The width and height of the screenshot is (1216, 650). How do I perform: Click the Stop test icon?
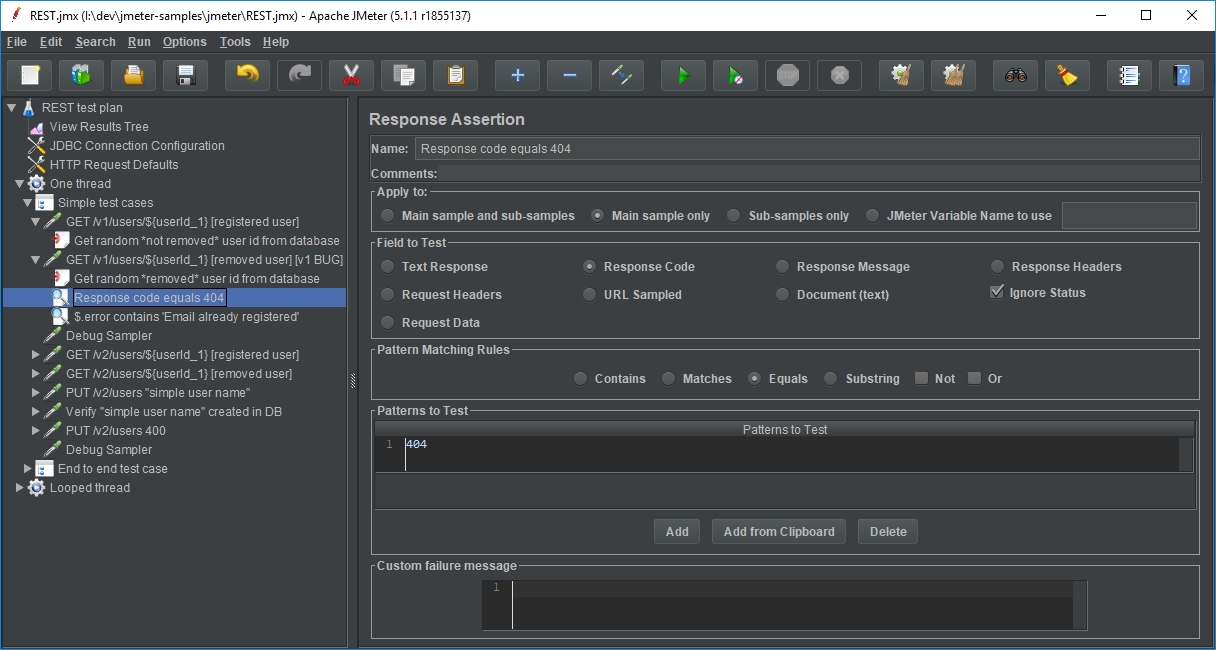[x=788, y=75]
